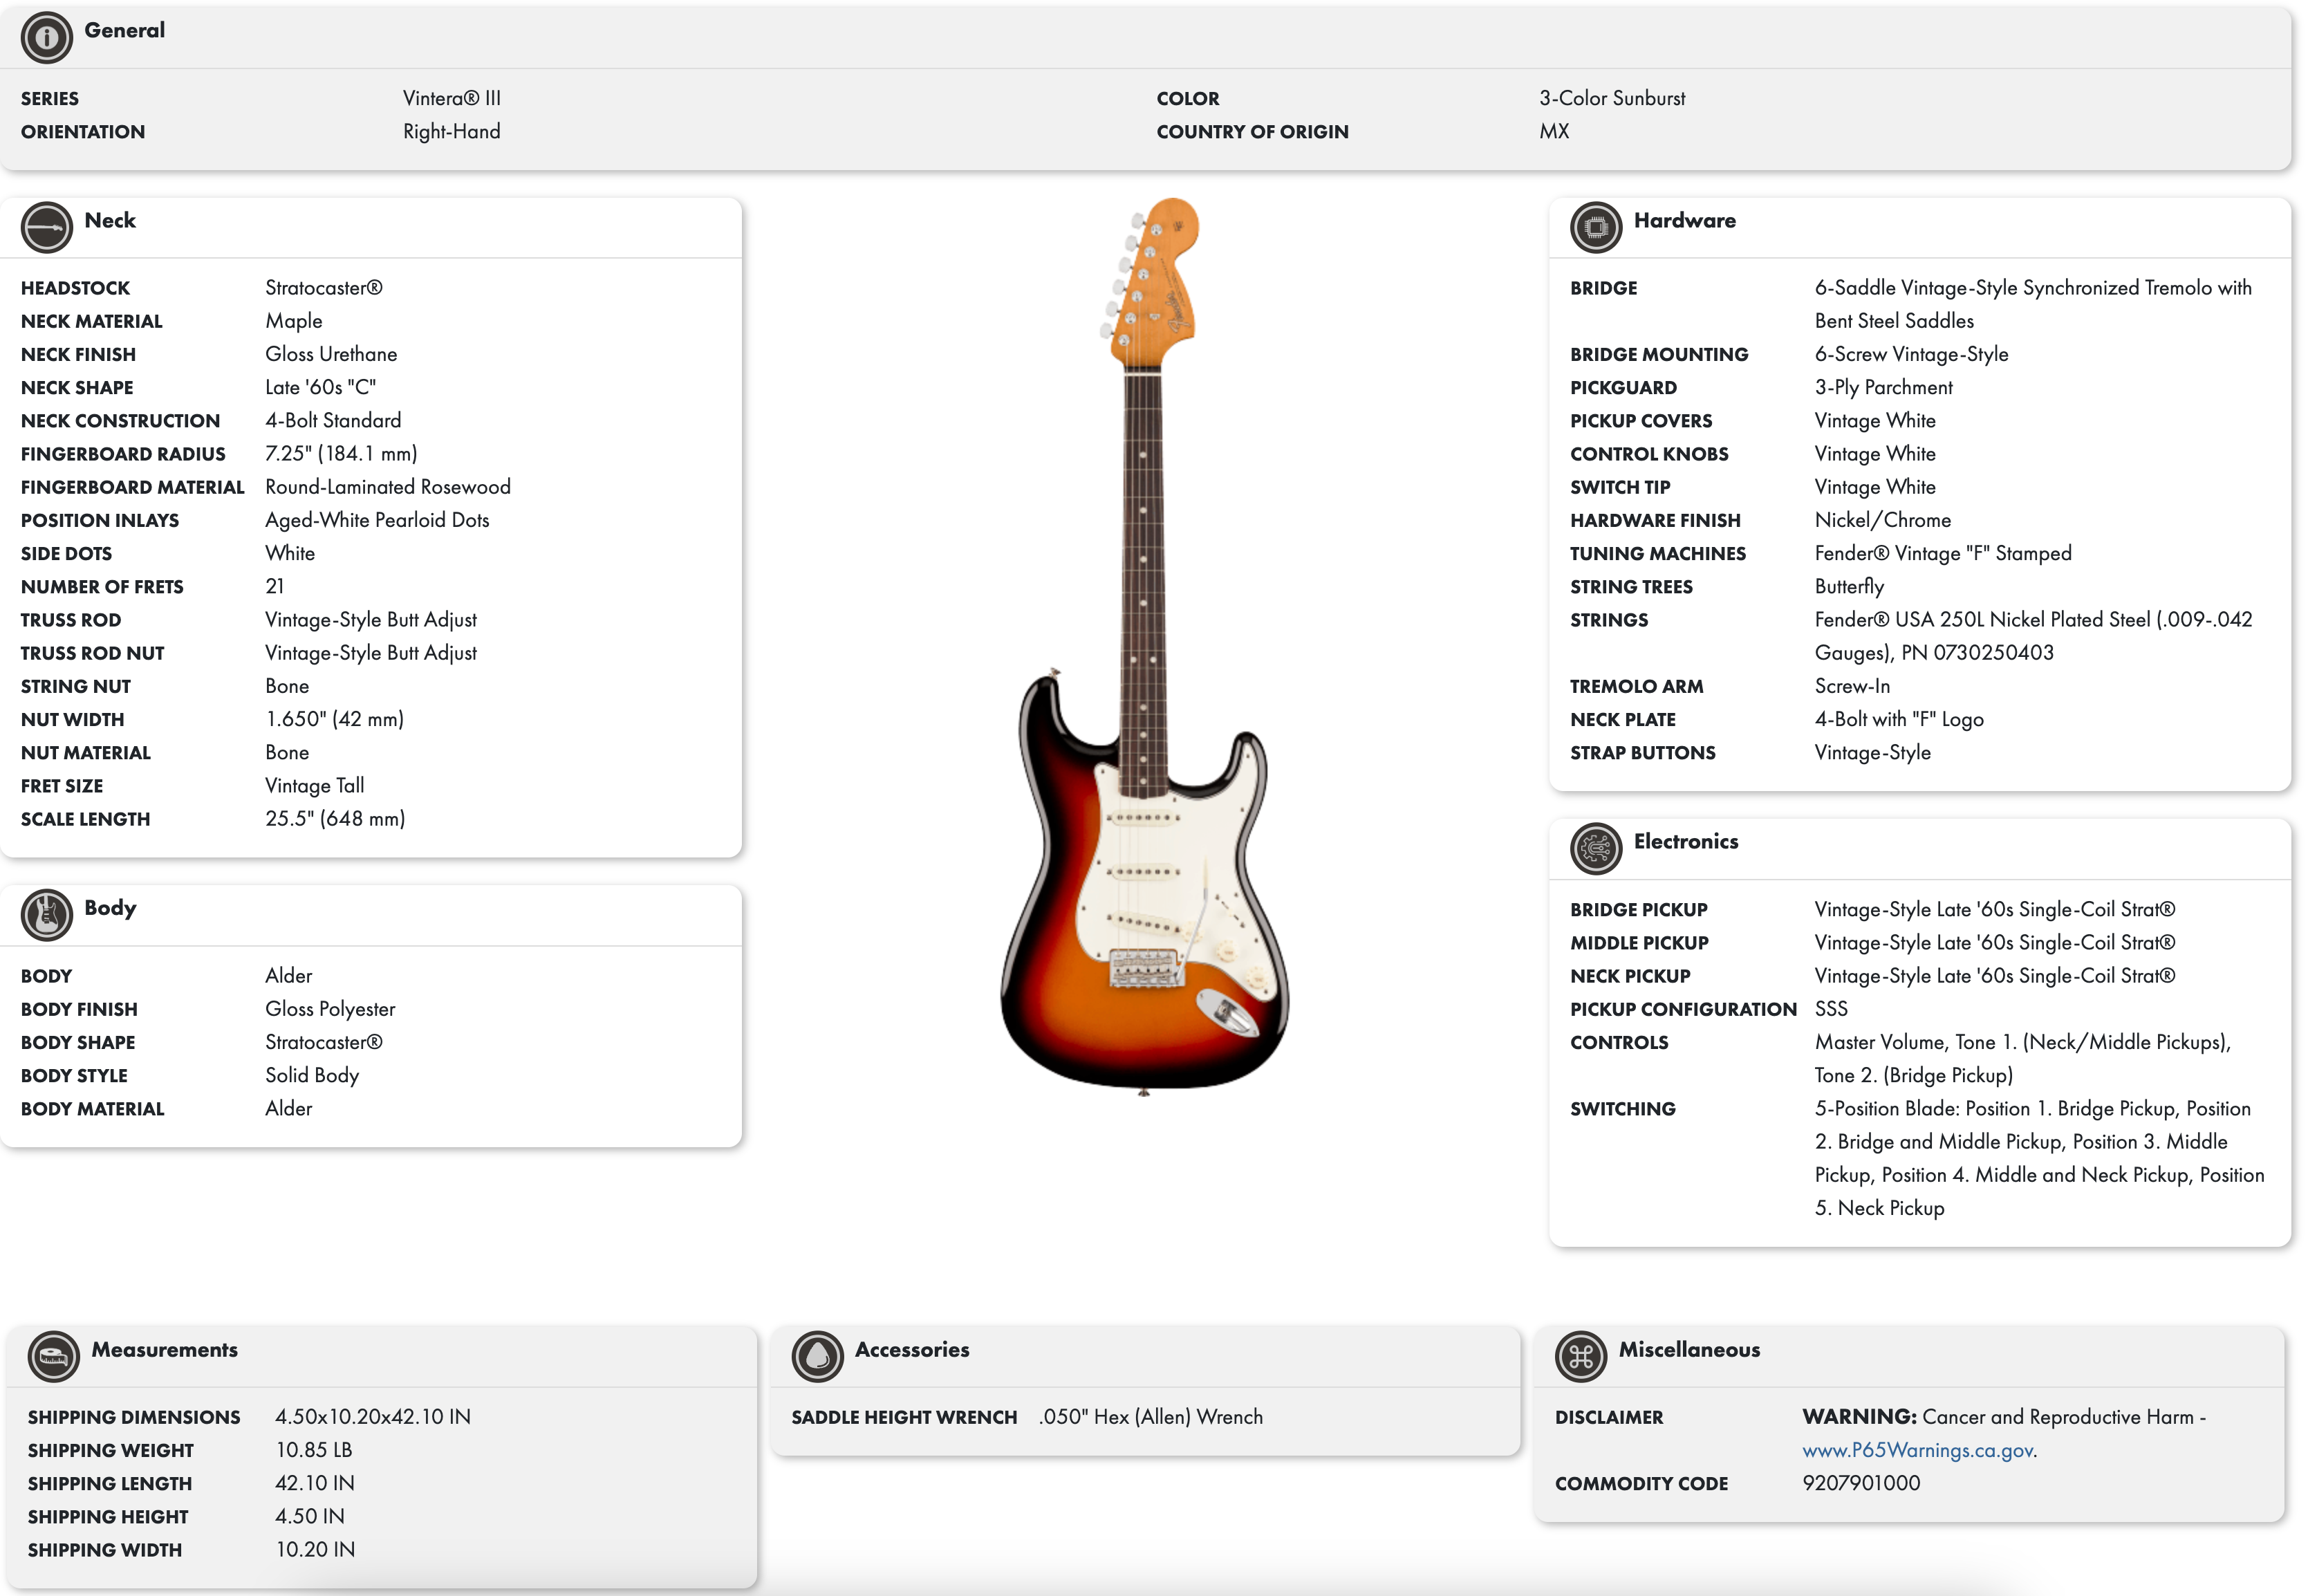Viewport: 2308px width, 1596px height.
Task: Click the Neck section heading
Action: (110, 220)
